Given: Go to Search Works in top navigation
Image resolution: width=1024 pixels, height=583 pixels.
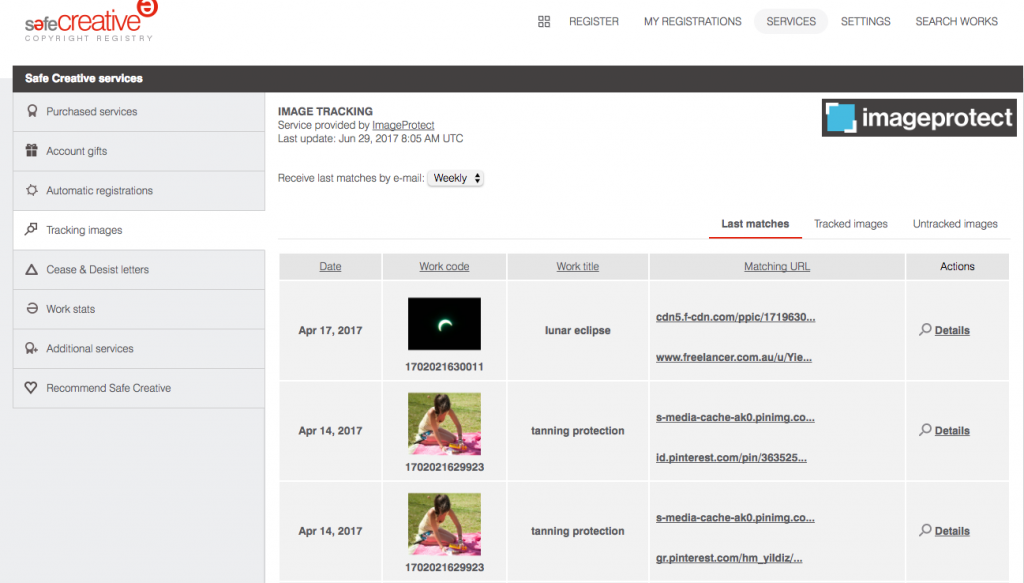Looking at the screenshot, I should tap(956, 21).
